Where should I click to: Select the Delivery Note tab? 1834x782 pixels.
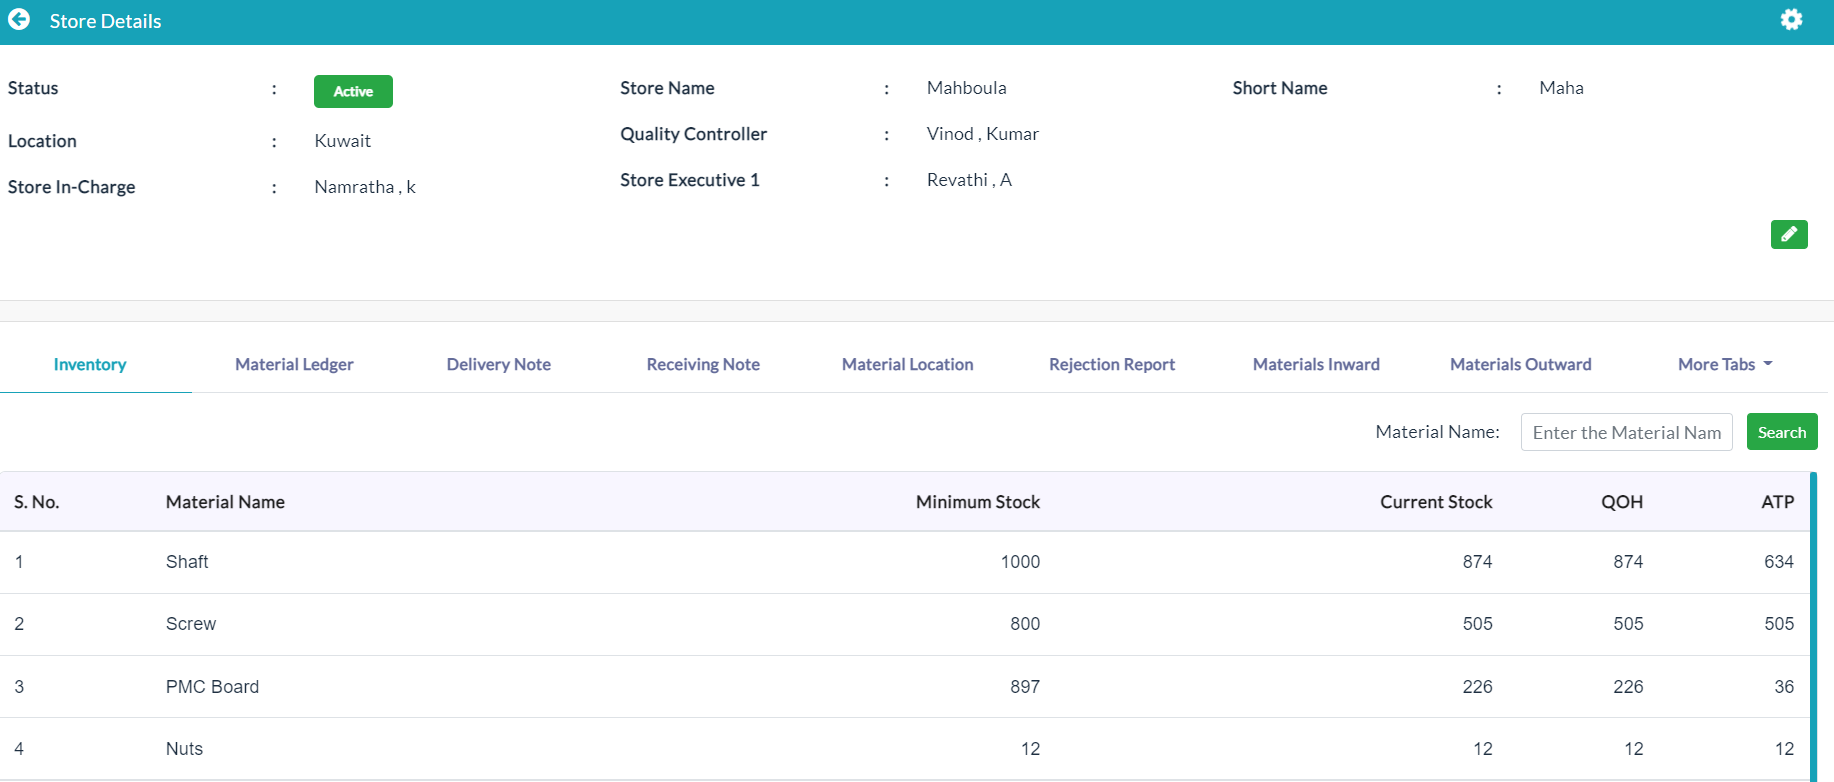click(499, 364)
